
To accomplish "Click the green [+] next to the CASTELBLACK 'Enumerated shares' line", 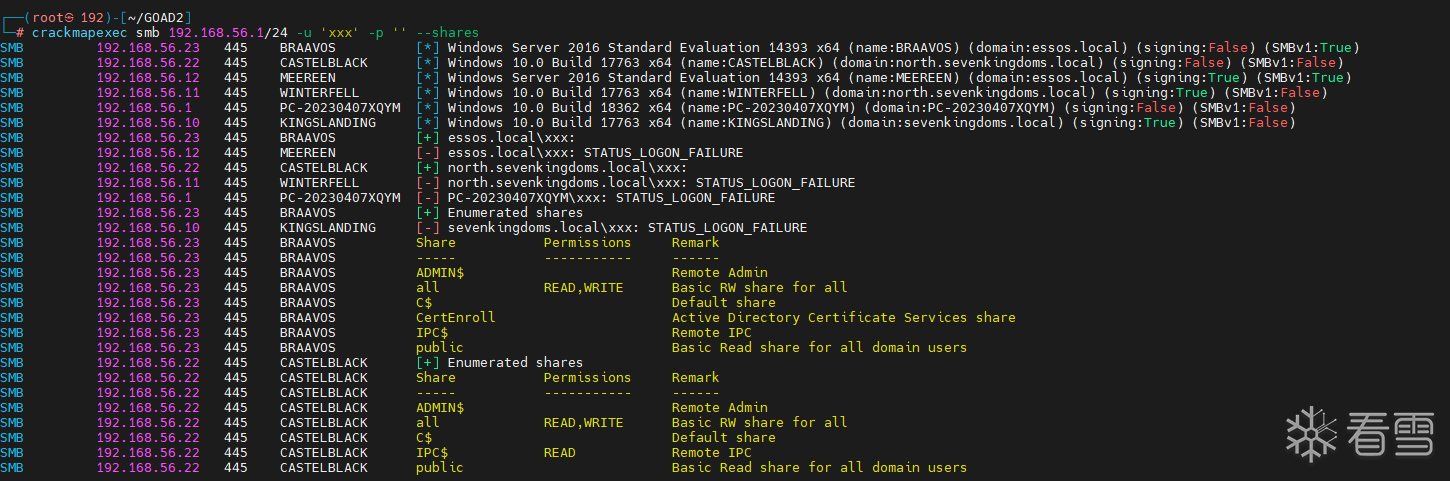I will pos(427,363).
